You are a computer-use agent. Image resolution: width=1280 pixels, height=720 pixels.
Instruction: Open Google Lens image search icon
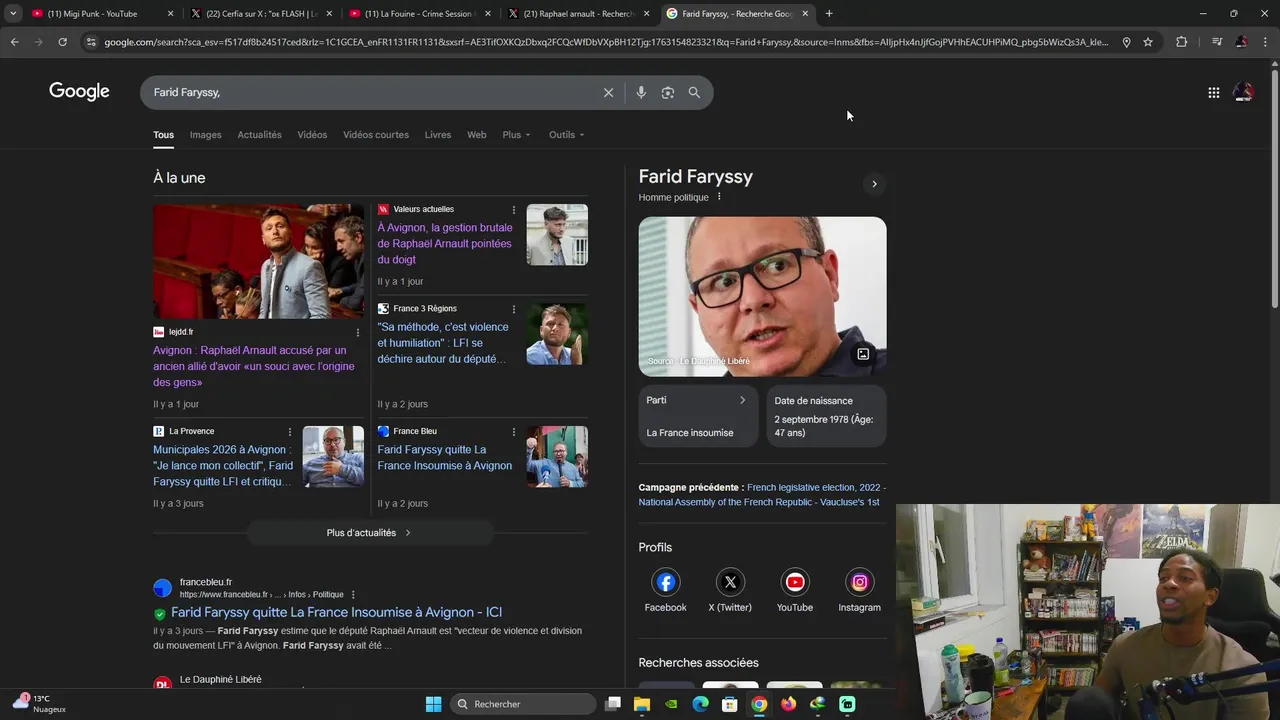667,92
